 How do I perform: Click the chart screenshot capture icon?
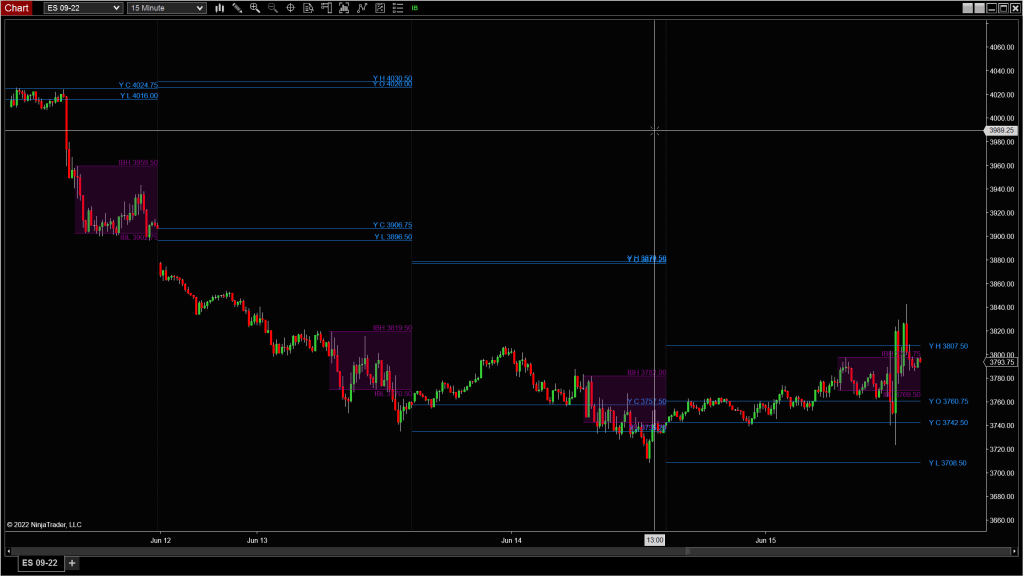point(344,8)
